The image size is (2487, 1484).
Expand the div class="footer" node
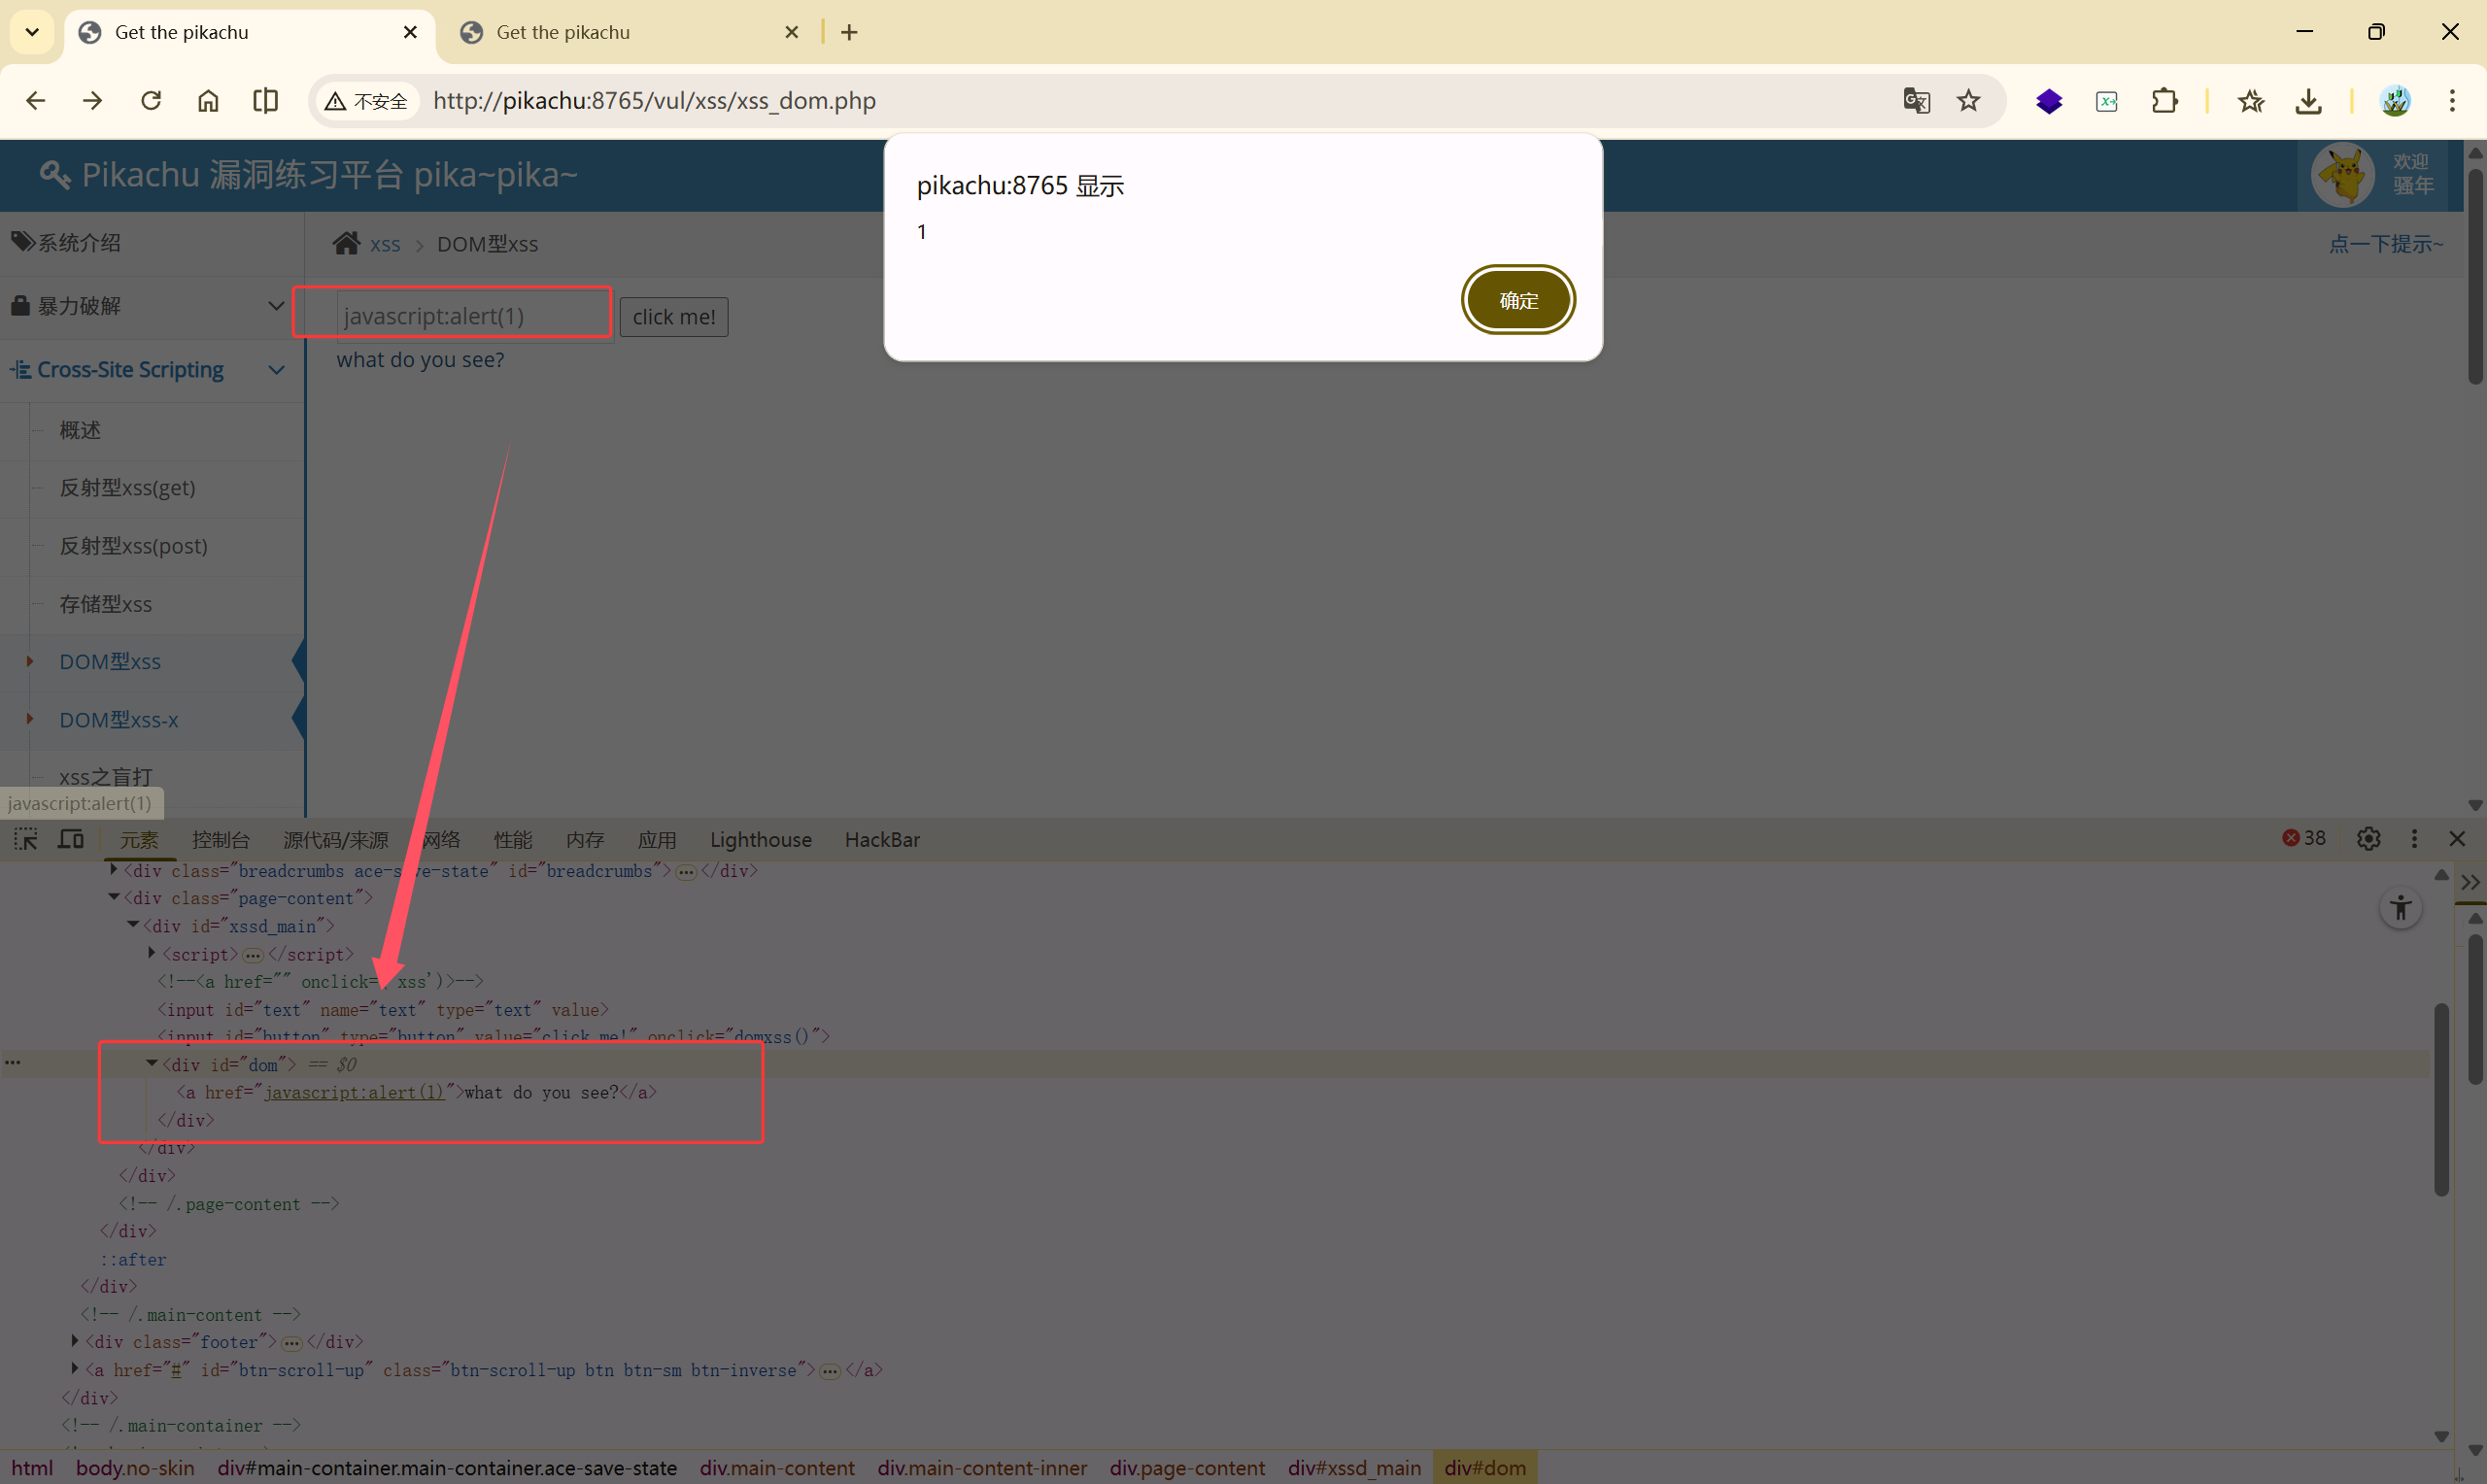[x=75, y=1341]
